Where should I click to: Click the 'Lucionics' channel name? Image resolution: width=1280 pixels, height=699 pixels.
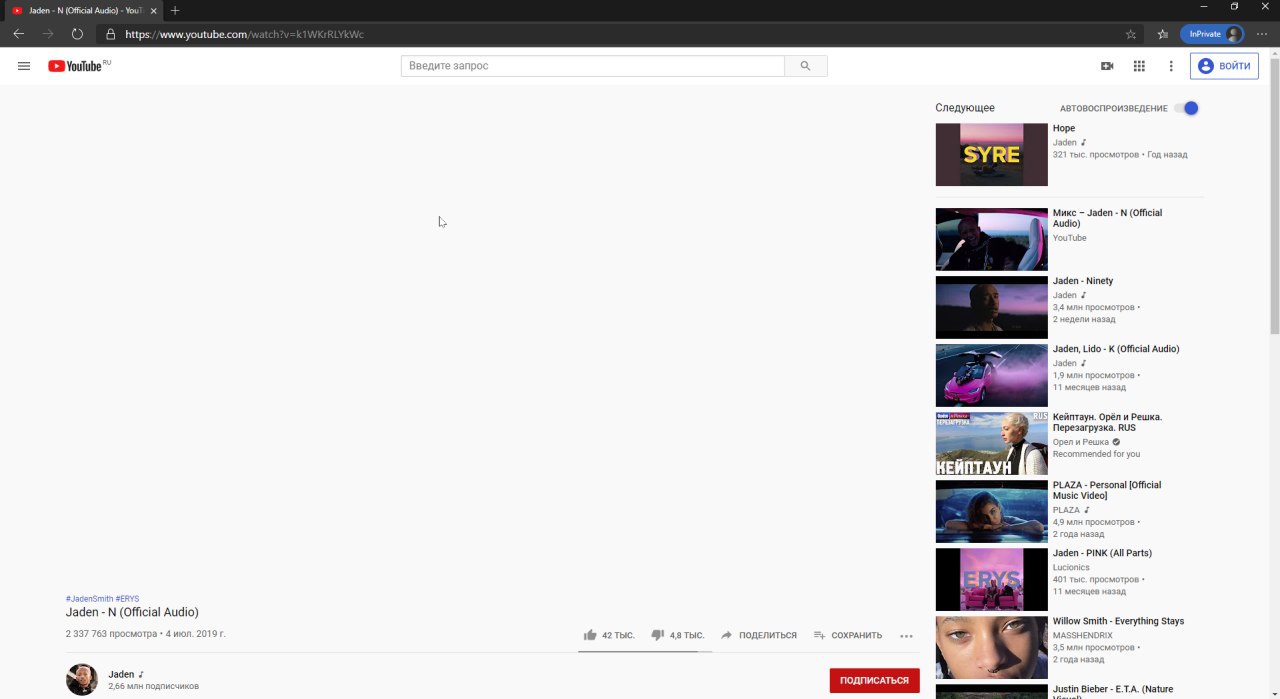[1071, 567]
